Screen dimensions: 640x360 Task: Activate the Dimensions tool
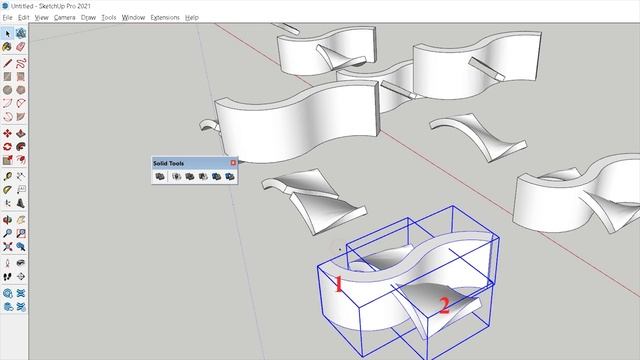click(x=21, y=176)
